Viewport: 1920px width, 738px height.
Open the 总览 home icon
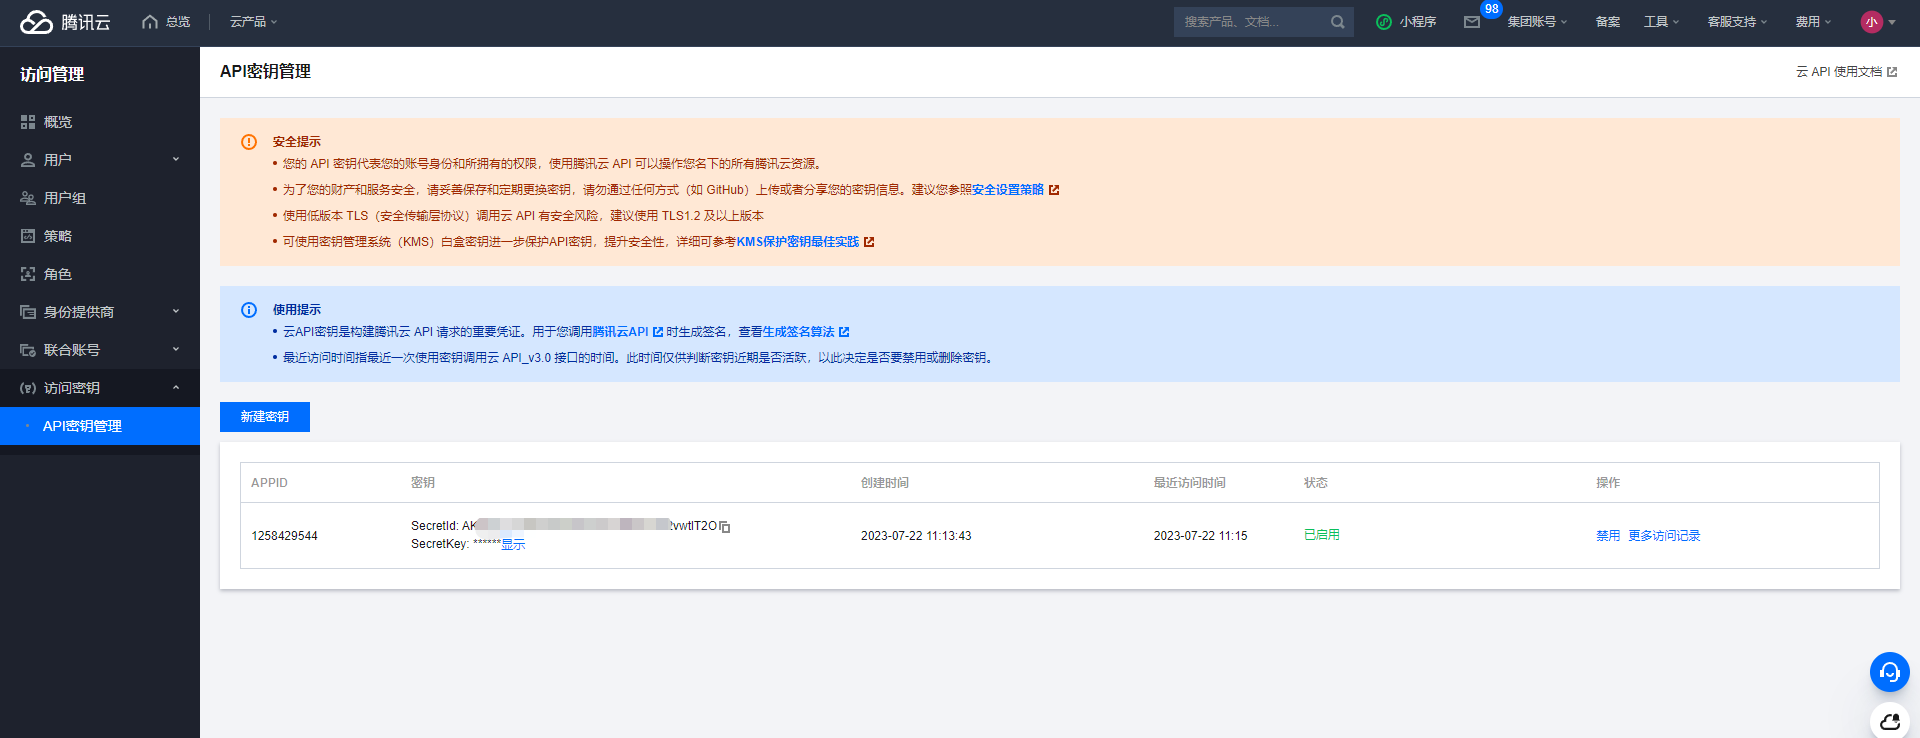click(150, 22)
